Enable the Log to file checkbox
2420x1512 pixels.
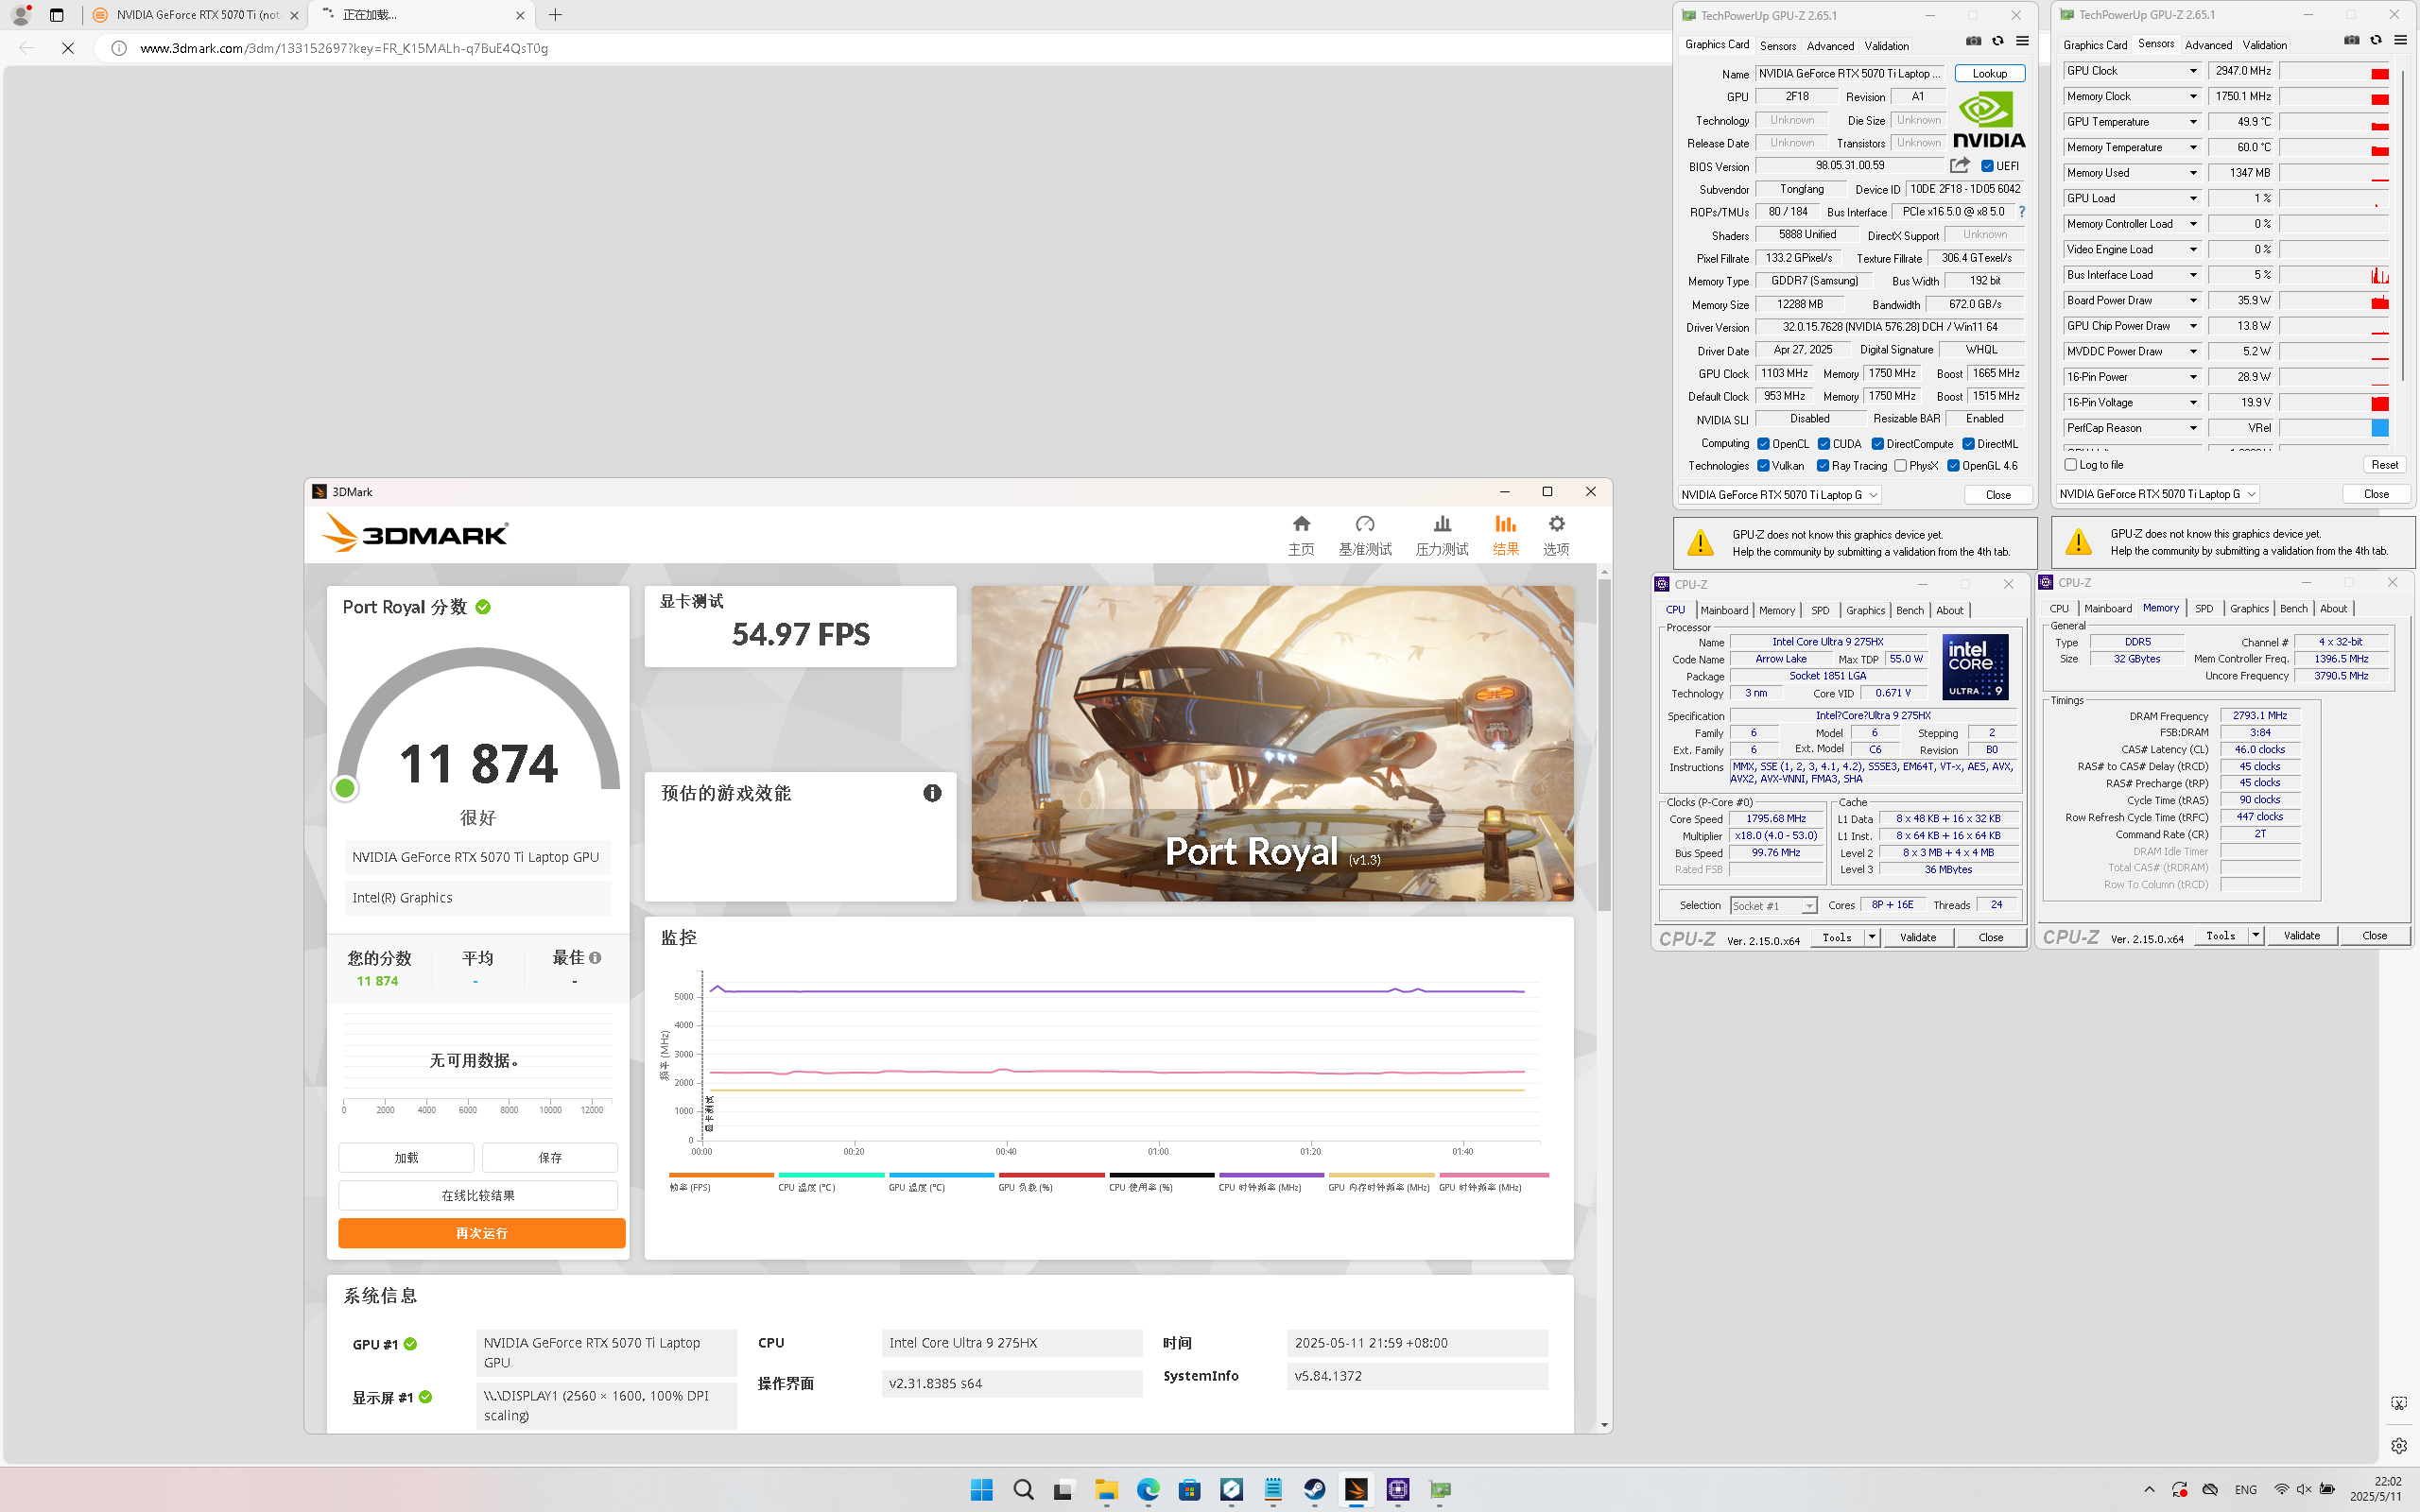[2071, 465]
